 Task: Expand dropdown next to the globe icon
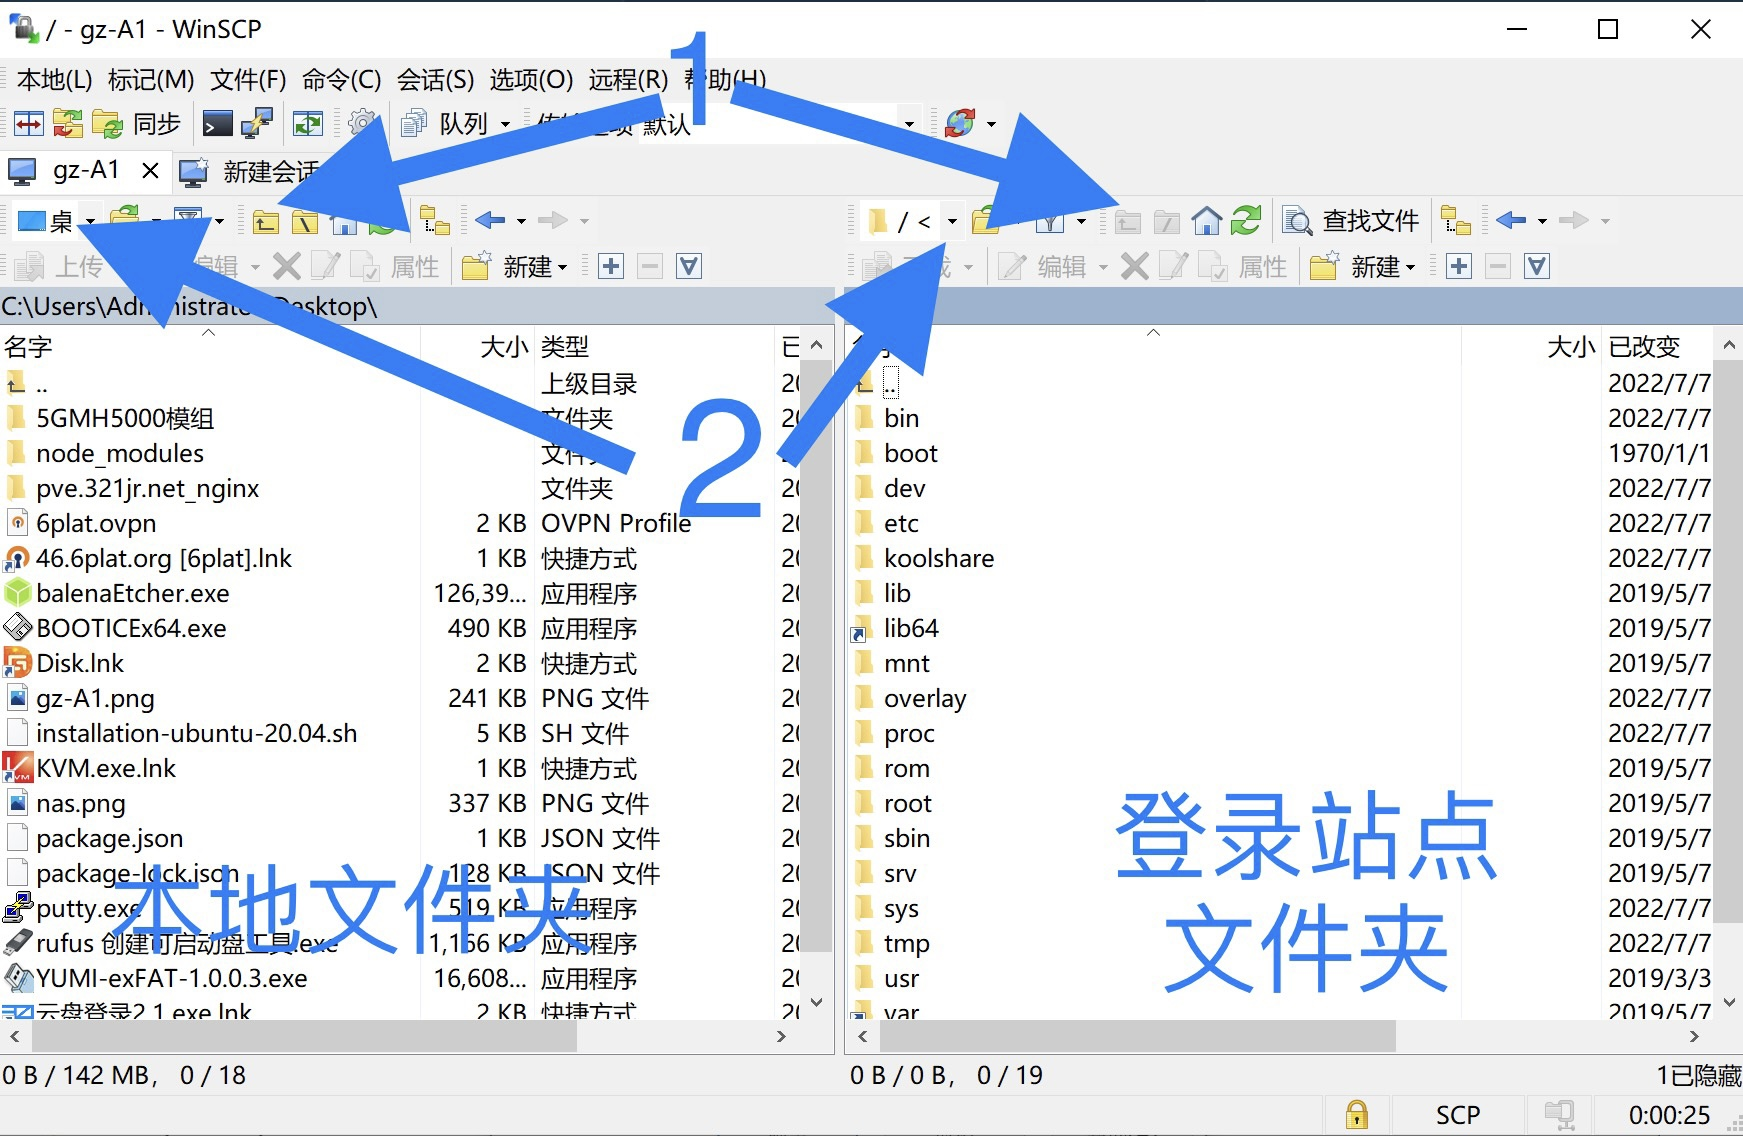(991, 125)
